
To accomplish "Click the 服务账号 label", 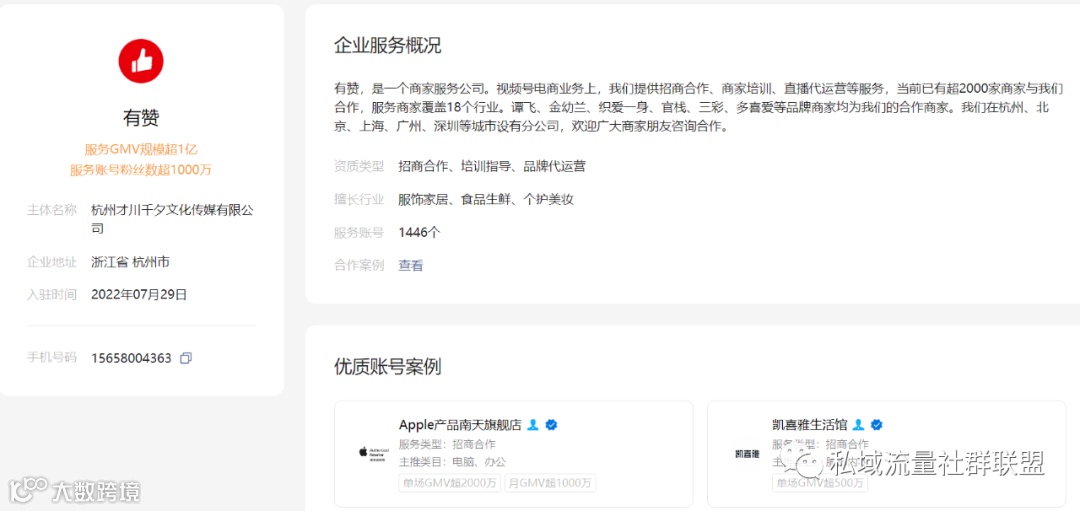I will [x=359, y=233].
